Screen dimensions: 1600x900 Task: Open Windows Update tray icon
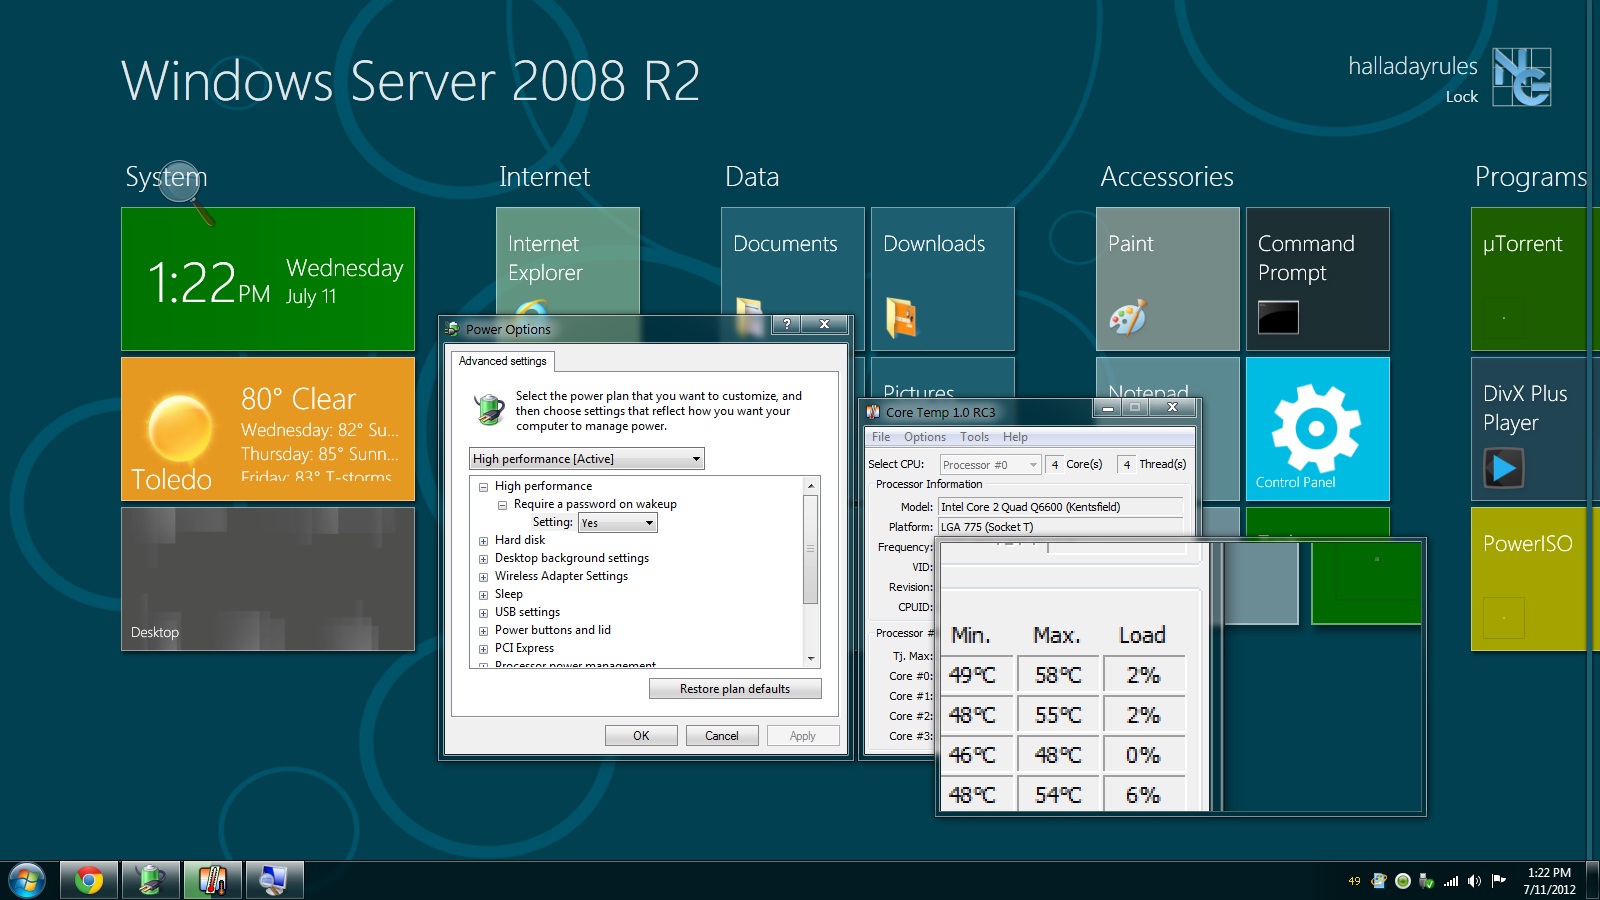pos(1379,881)
